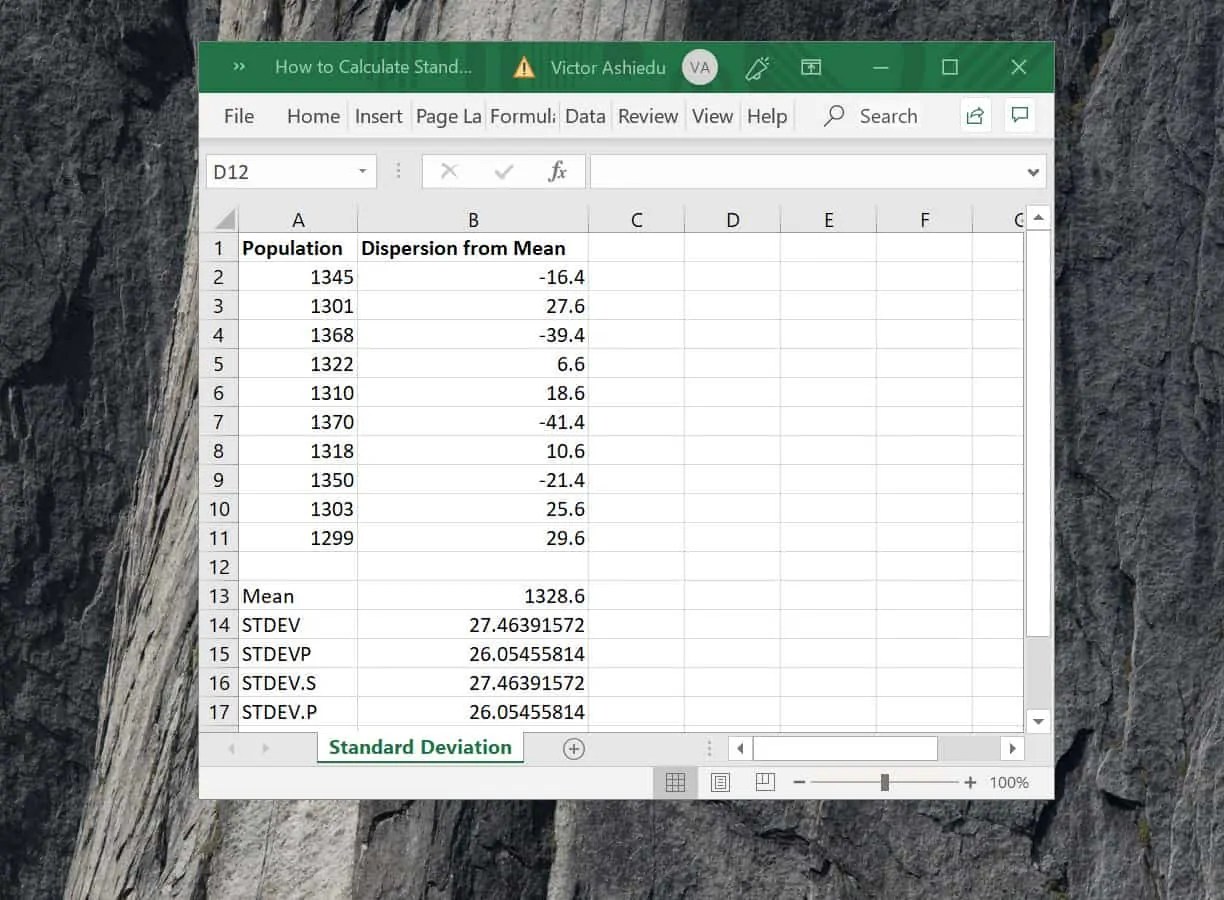Switch to the Review ribbon tab
1224x900 pixels.
[647, 116]
